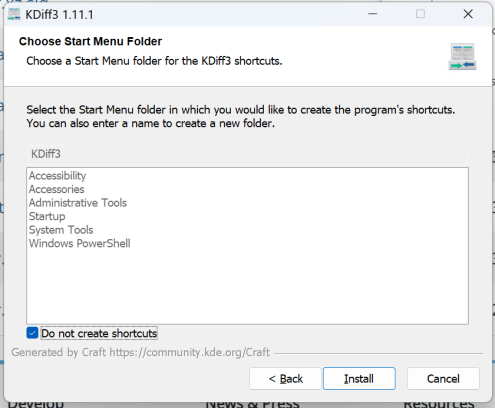The width and height of the screenshot is (495, 408).
Task: Click News & Press behind the dialog
Action: [x=252, y=403]
